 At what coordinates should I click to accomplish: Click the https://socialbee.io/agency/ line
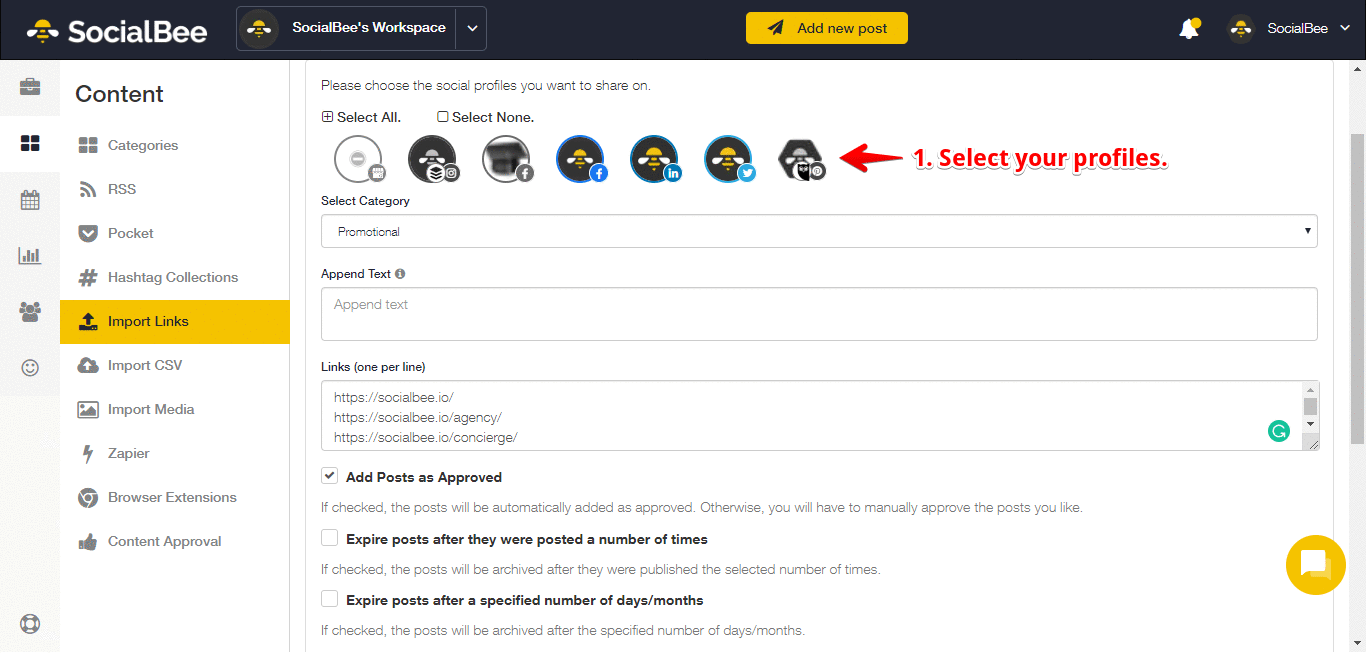[x=418, y=417]
